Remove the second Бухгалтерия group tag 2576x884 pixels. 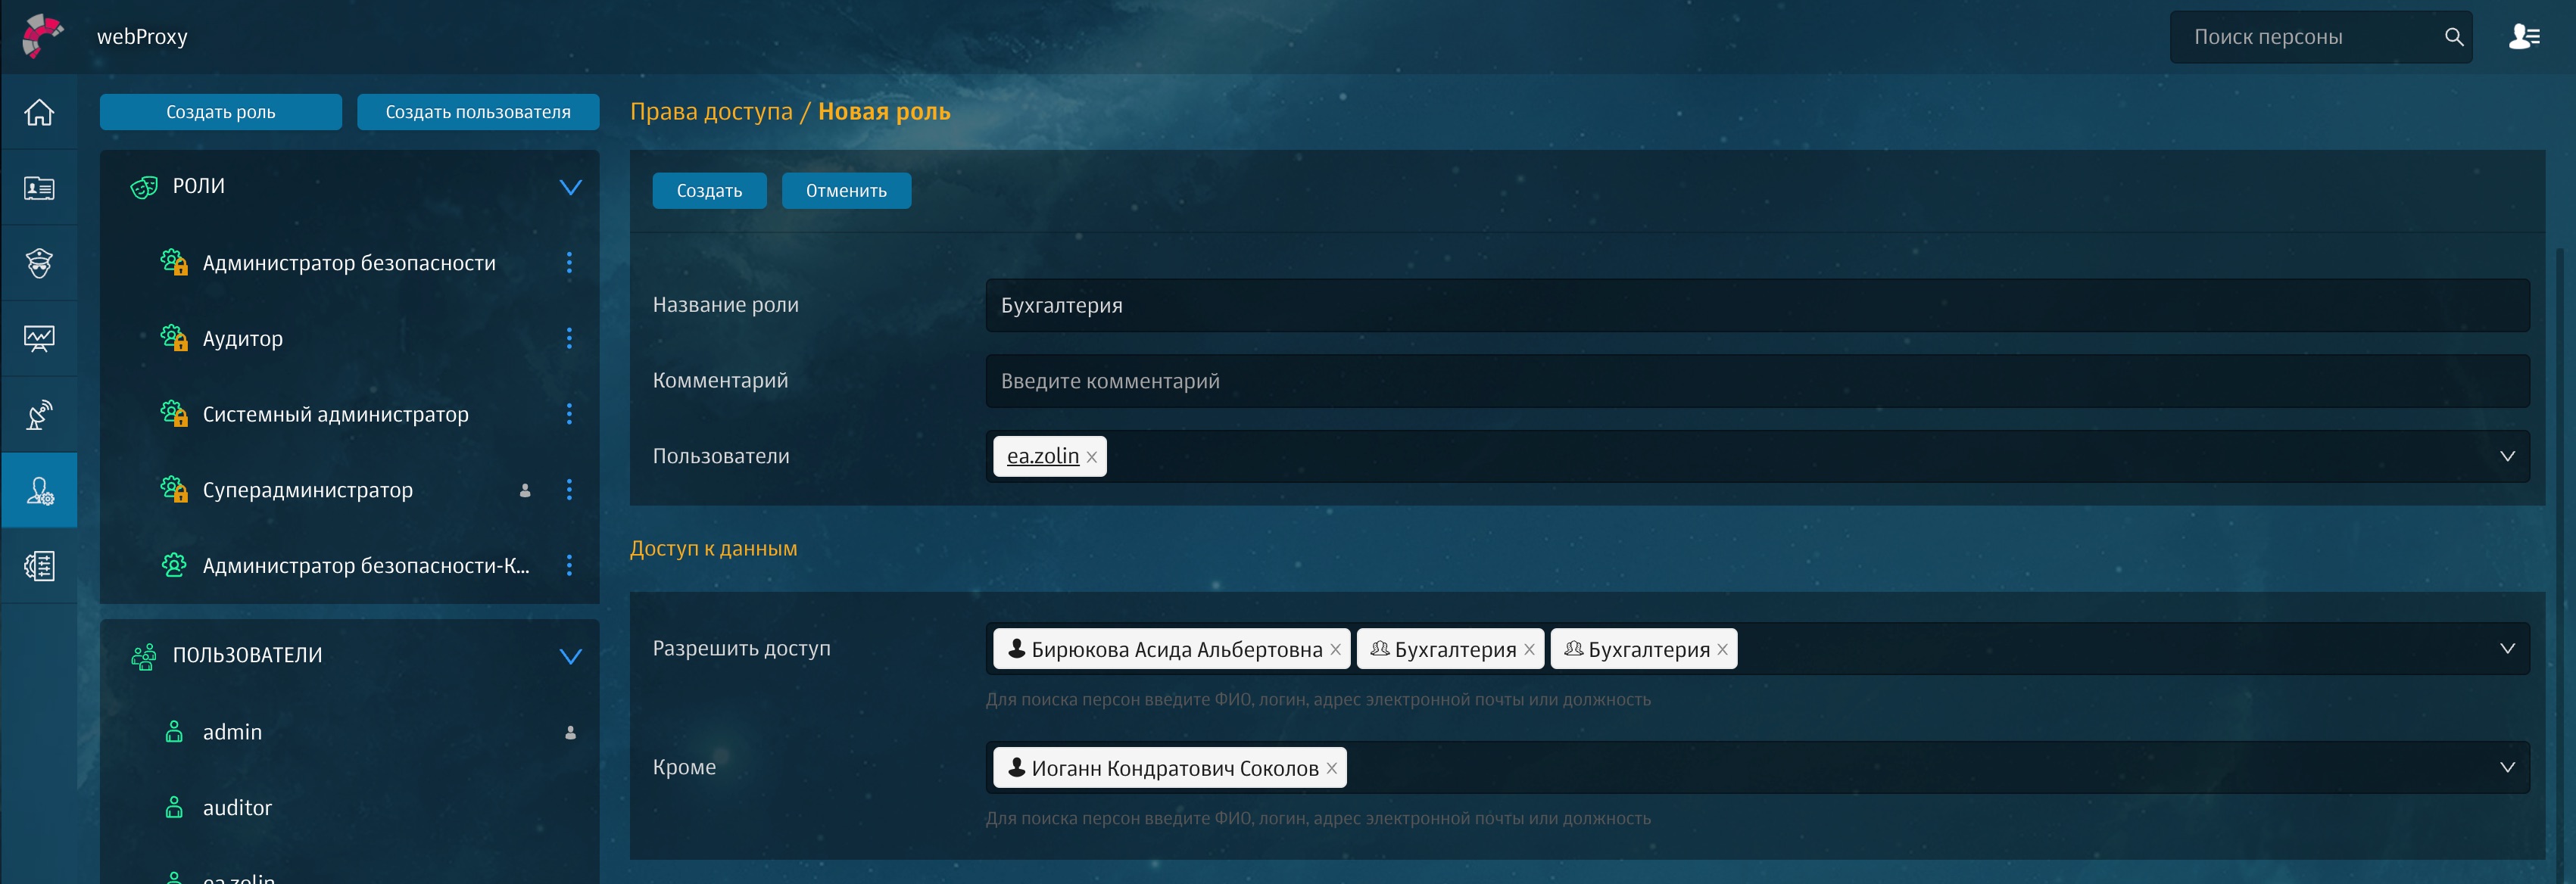point(1722,649)
